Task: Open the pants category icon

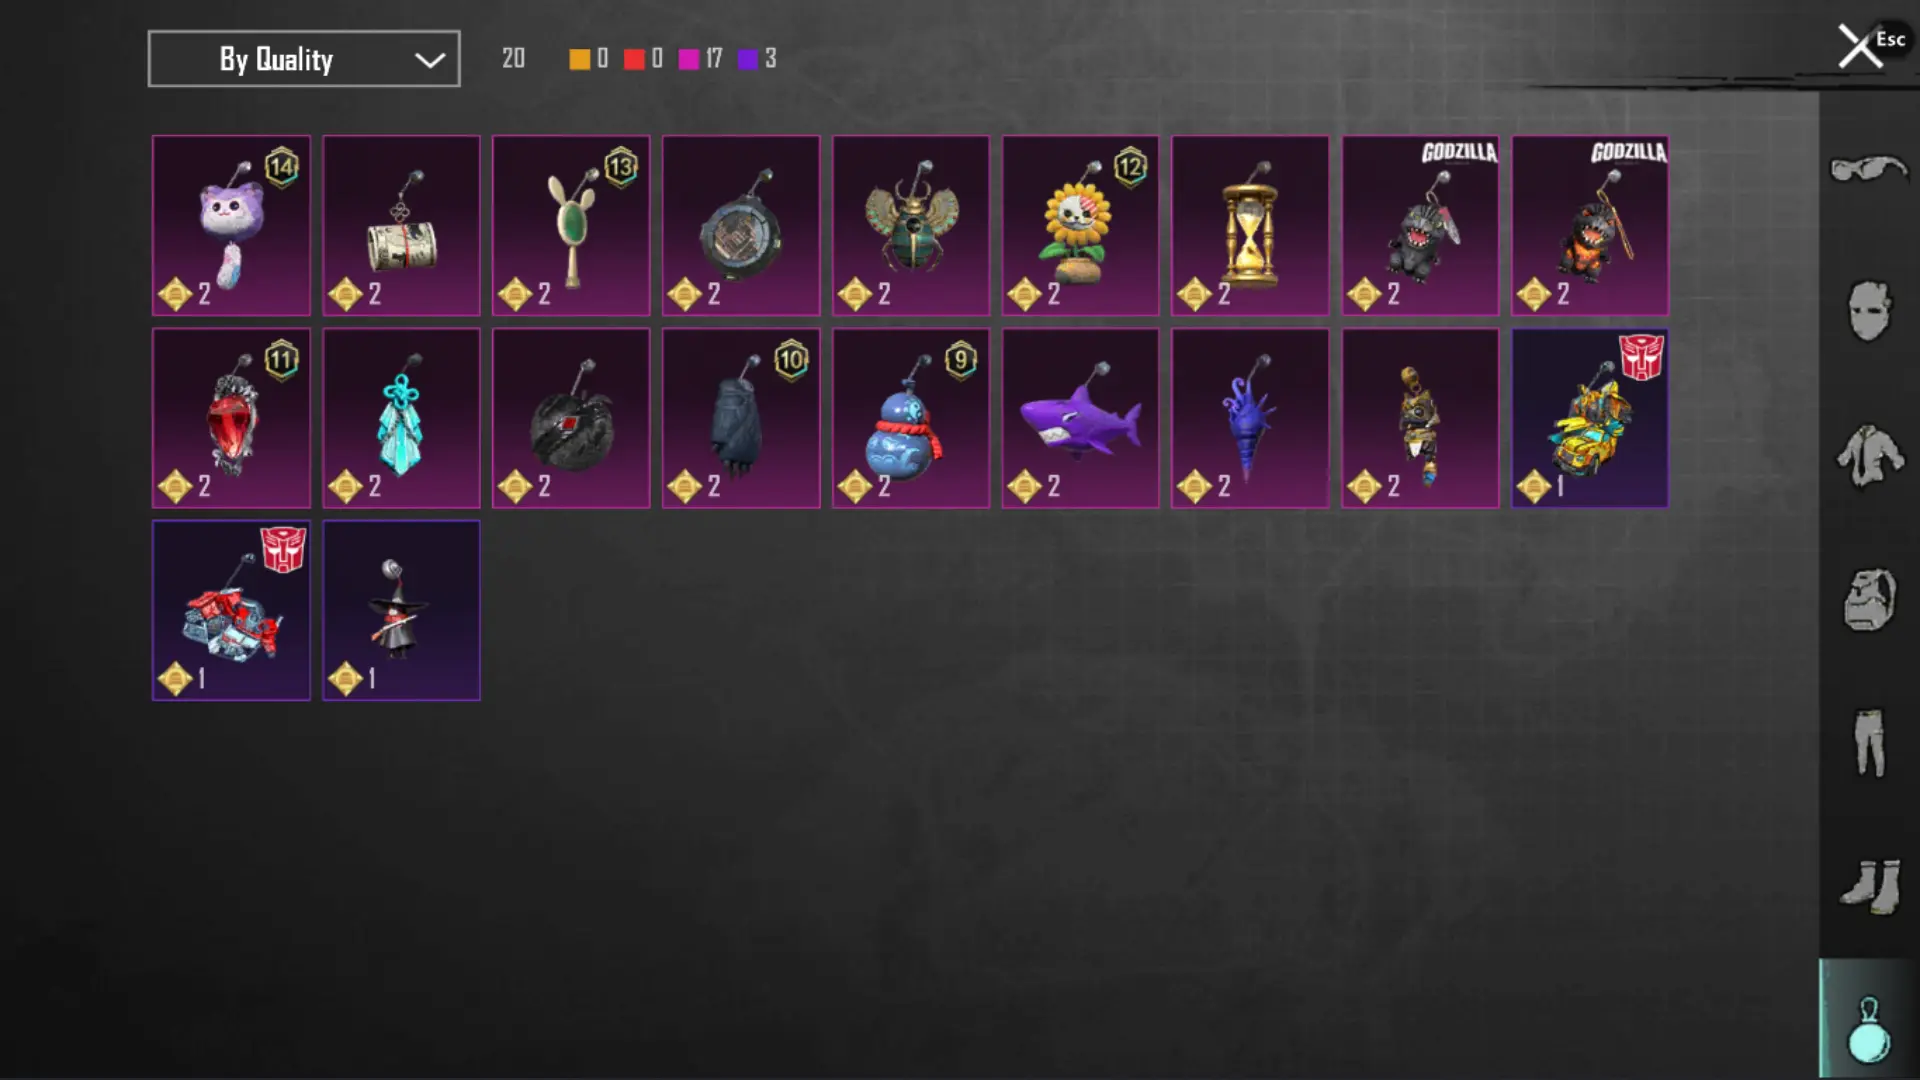Action: click(1869, 743)
